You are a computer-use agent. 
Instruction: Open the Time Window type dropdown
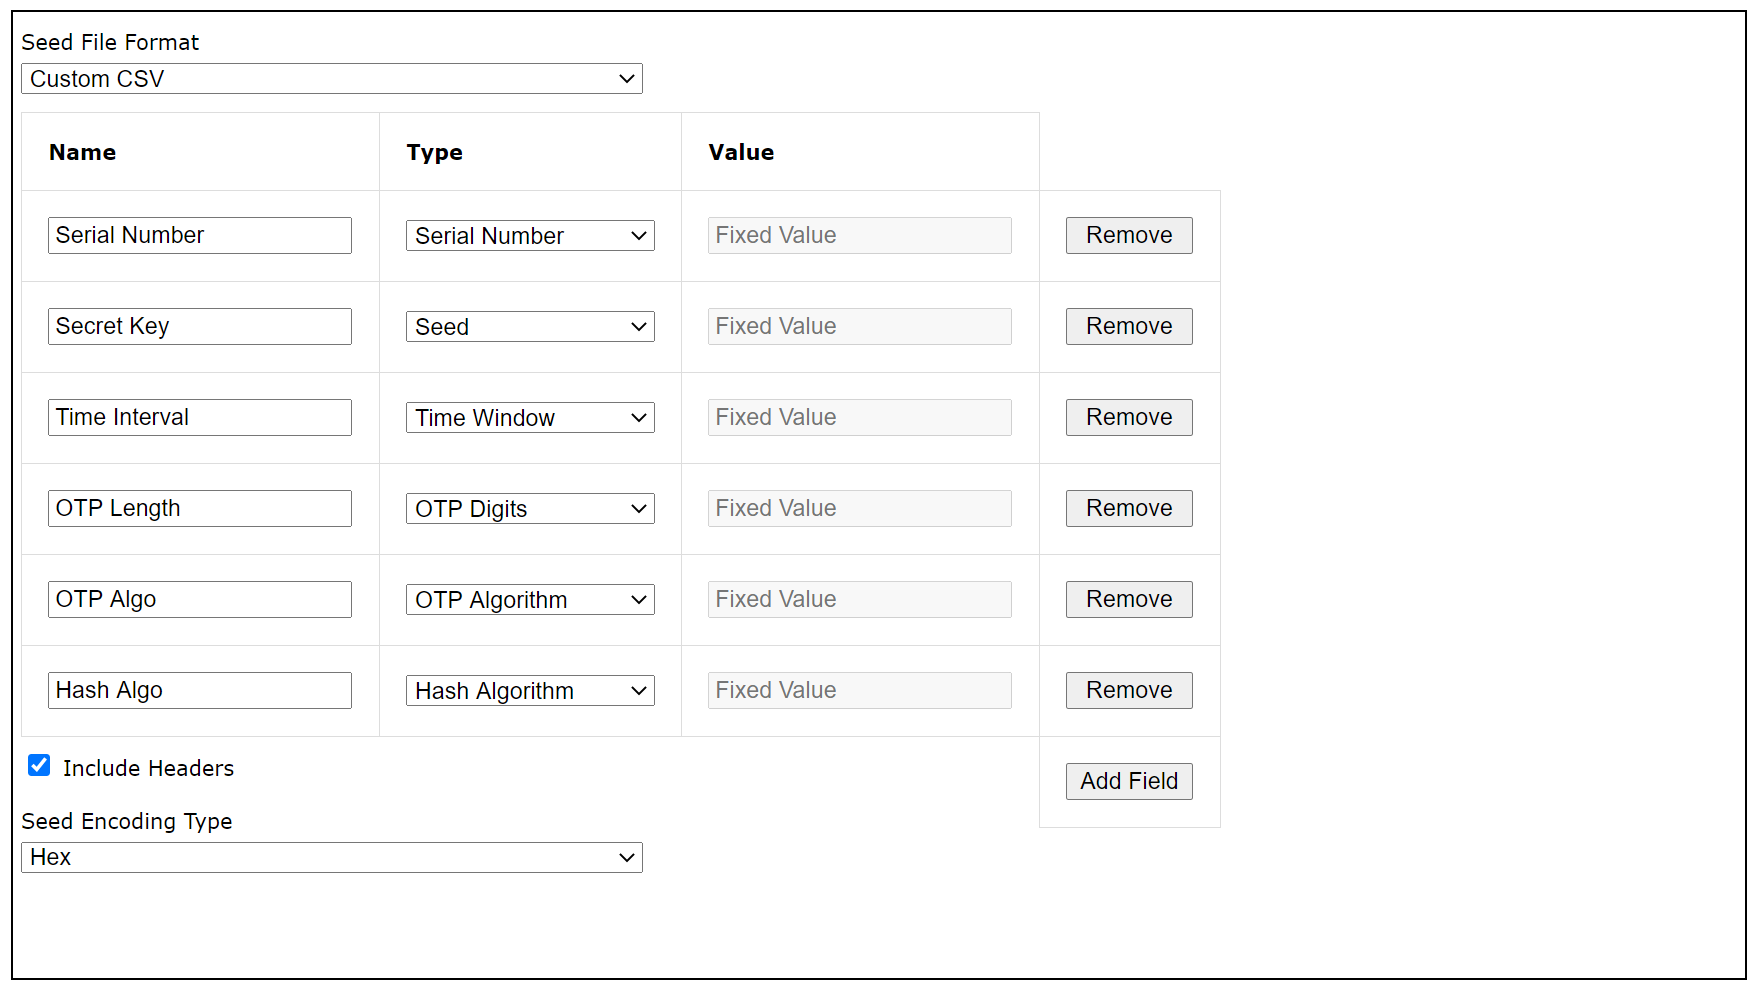tap(530, 418)
